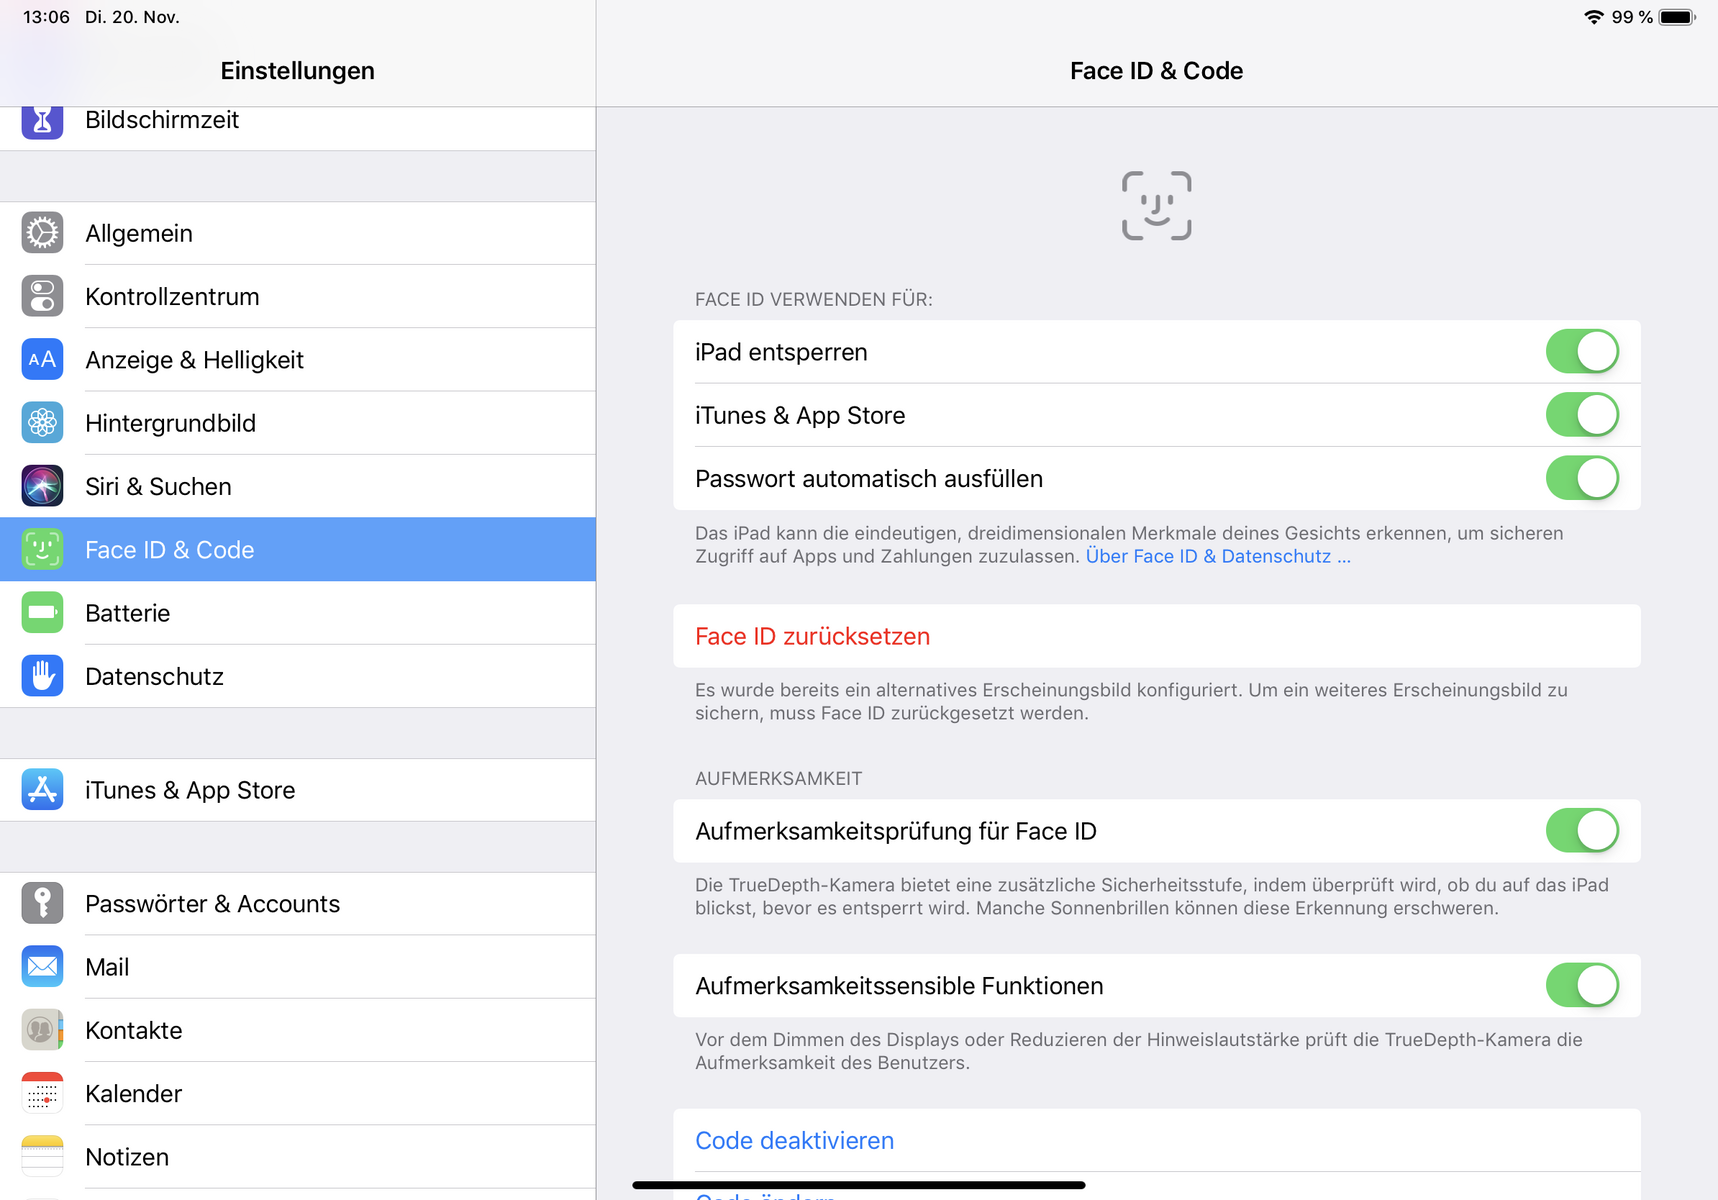Tap the Allgemein gear icon
Screen dimensions: 1718x1200
click(42, 233)
